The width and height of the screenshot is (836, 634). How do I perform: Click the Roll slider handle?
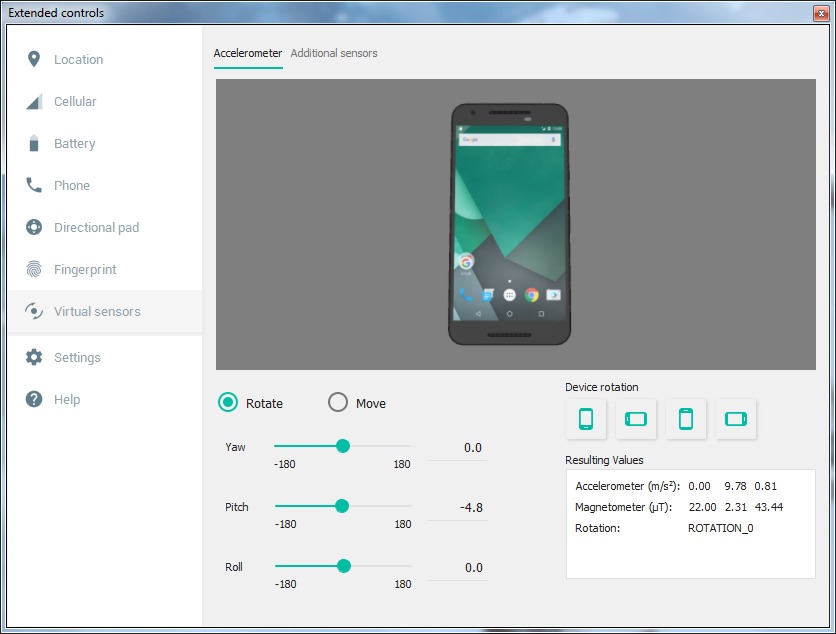tap(344, 566)
